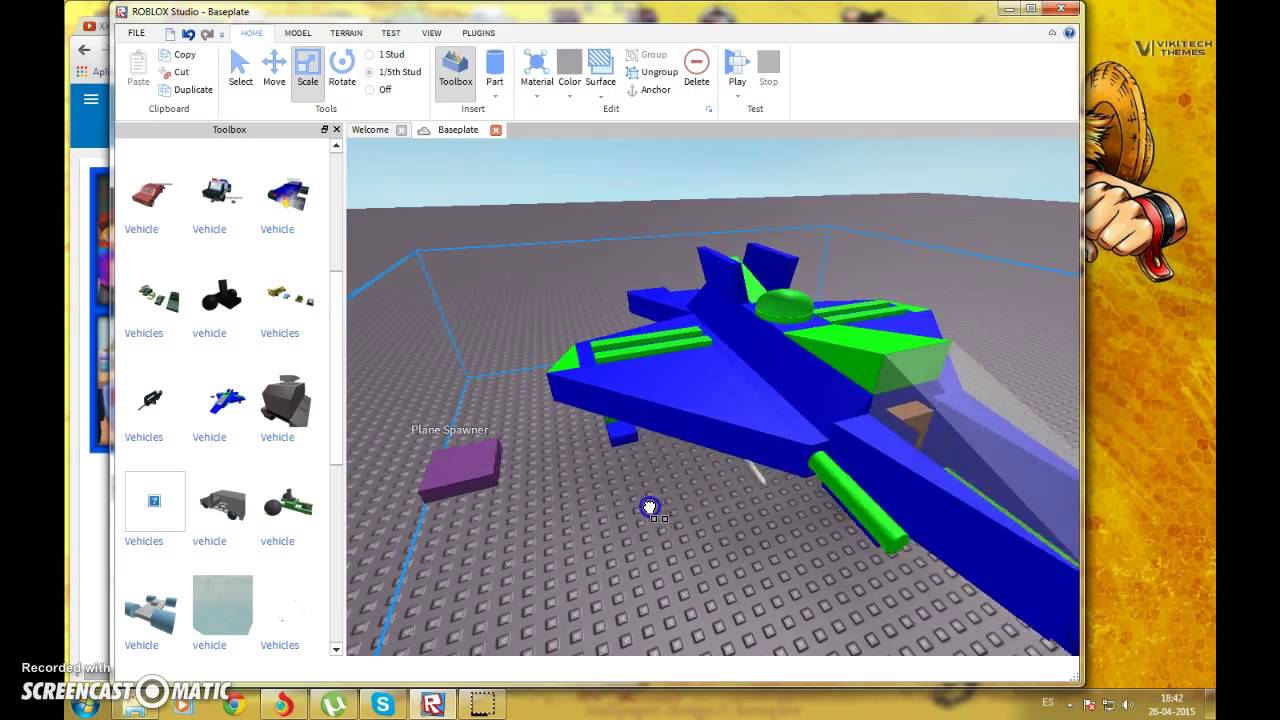Insert the red car Vehicle thumbnail
The image size is (1280, 720).
click(152, 193)
